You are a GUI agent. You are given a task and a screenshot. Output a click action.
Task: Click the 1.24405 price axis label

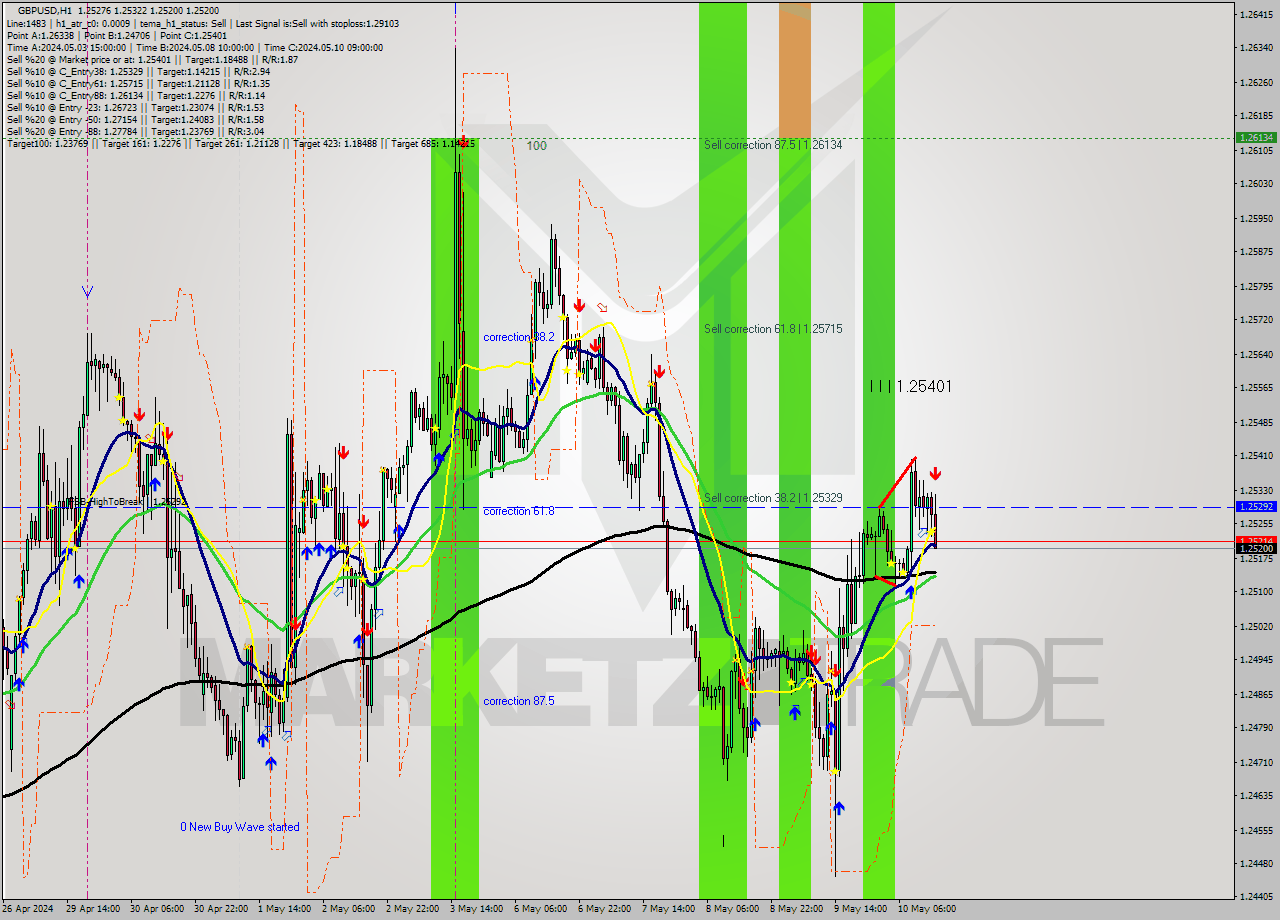pos(1256,897)
